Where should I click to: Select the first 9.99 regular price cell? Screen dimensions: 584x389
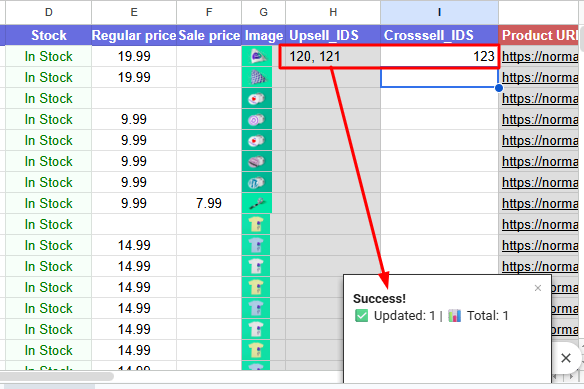(134, 119)
